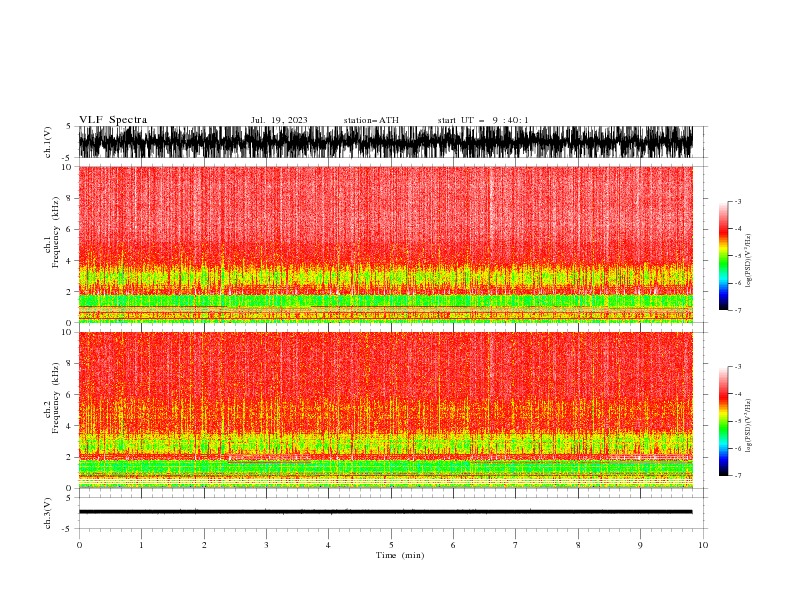Viewport: 792px width, 612px height.
Task: Click inside the ch.2 spectrogram panel
Action: click(385, 410)
